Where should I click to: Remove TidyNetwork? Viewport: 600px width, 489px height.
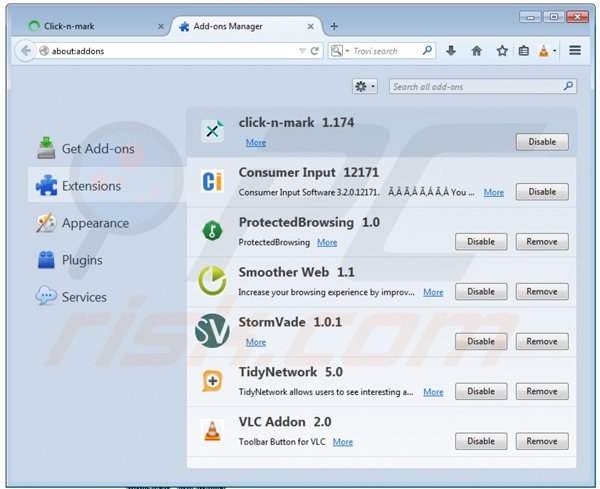pyautogui.click(x=542, y=391)
